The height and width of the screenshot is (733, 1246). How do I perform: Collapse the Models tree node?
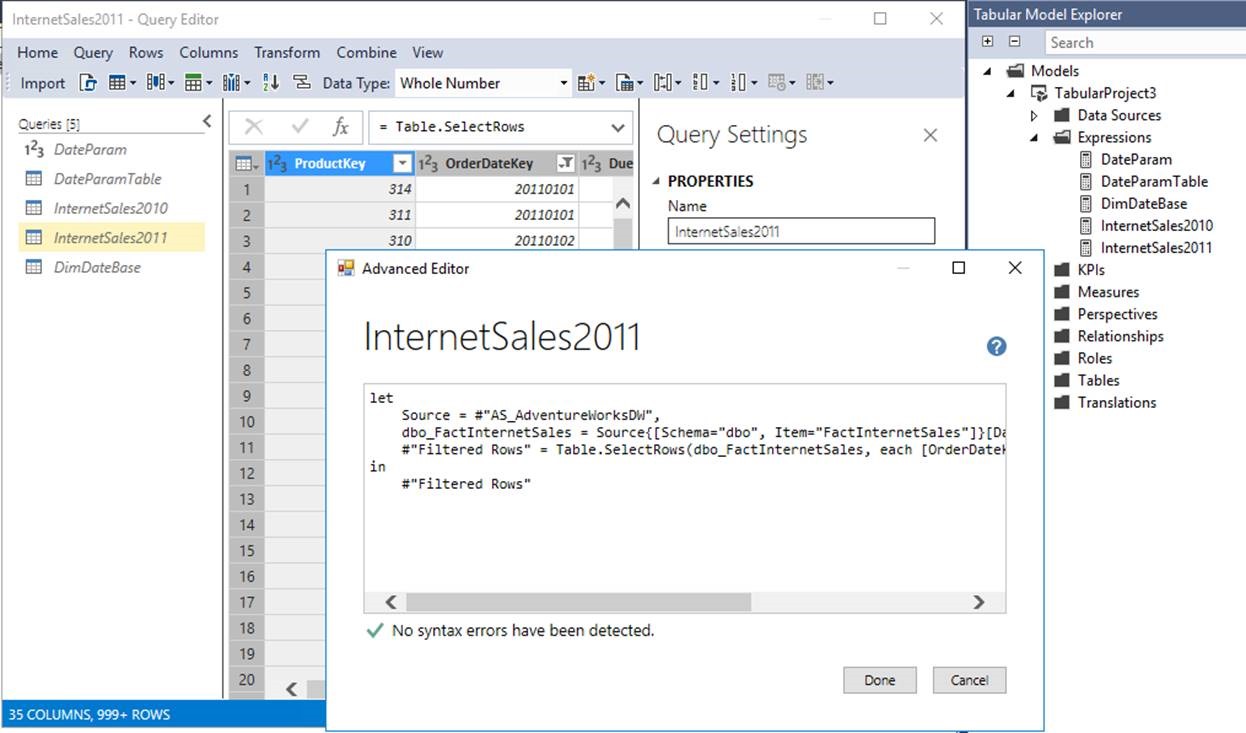click(989, 72)
